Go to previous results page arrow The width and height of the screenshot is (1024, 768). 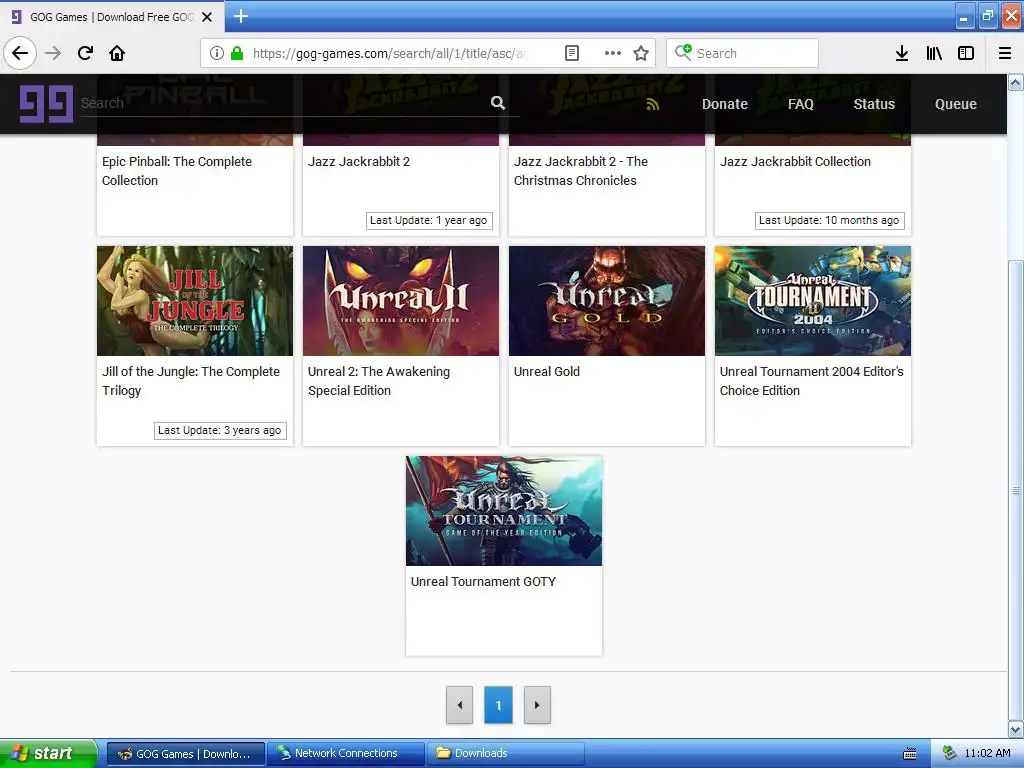coord(459,705)
